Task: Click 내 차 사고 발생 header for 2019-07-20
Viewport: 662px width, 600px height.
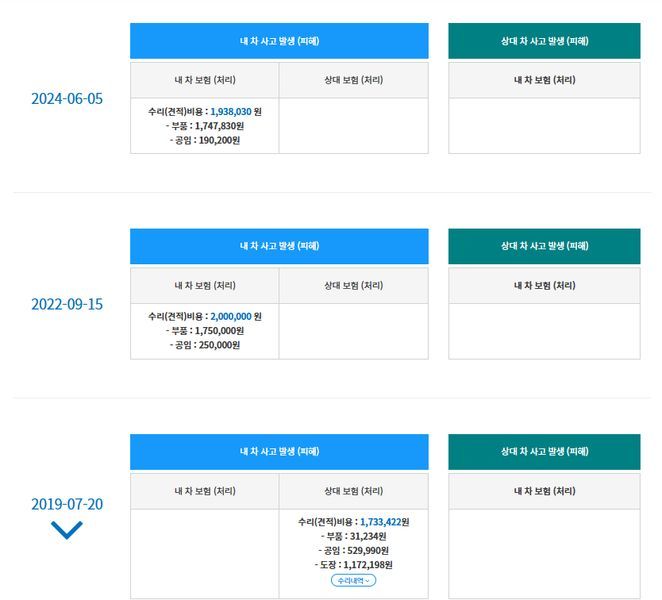Action: pyautogui.click(x=279, y=452)
